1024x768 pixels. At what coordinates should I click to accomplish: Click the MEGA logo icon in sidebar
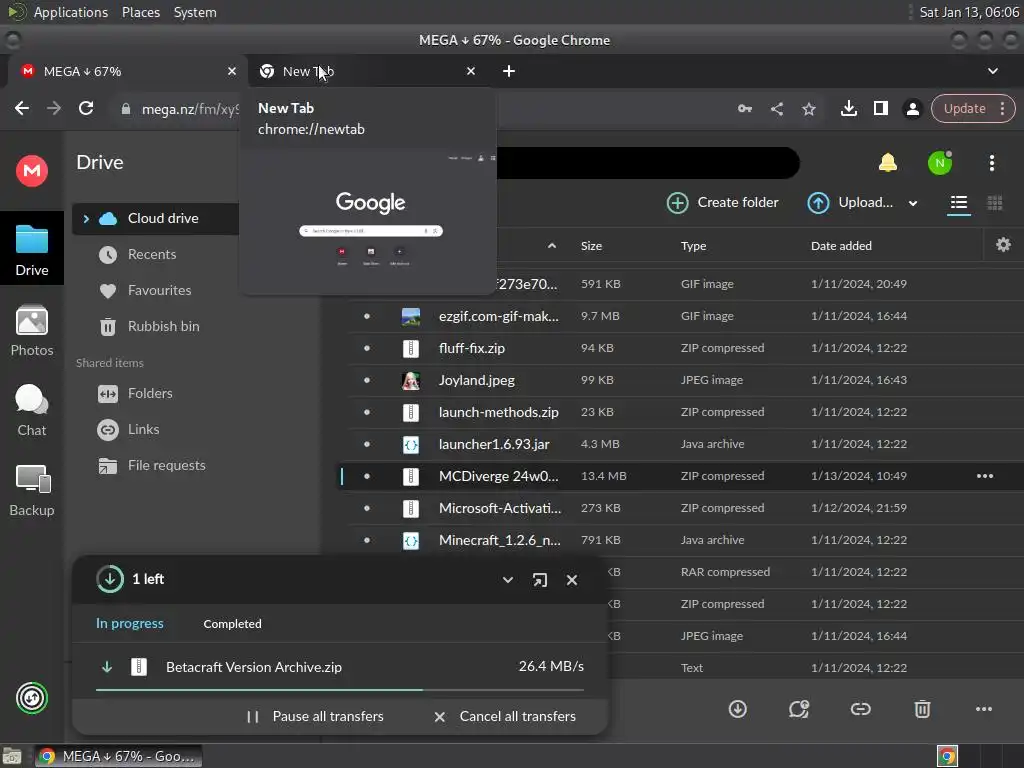click(x=31, y=171)
